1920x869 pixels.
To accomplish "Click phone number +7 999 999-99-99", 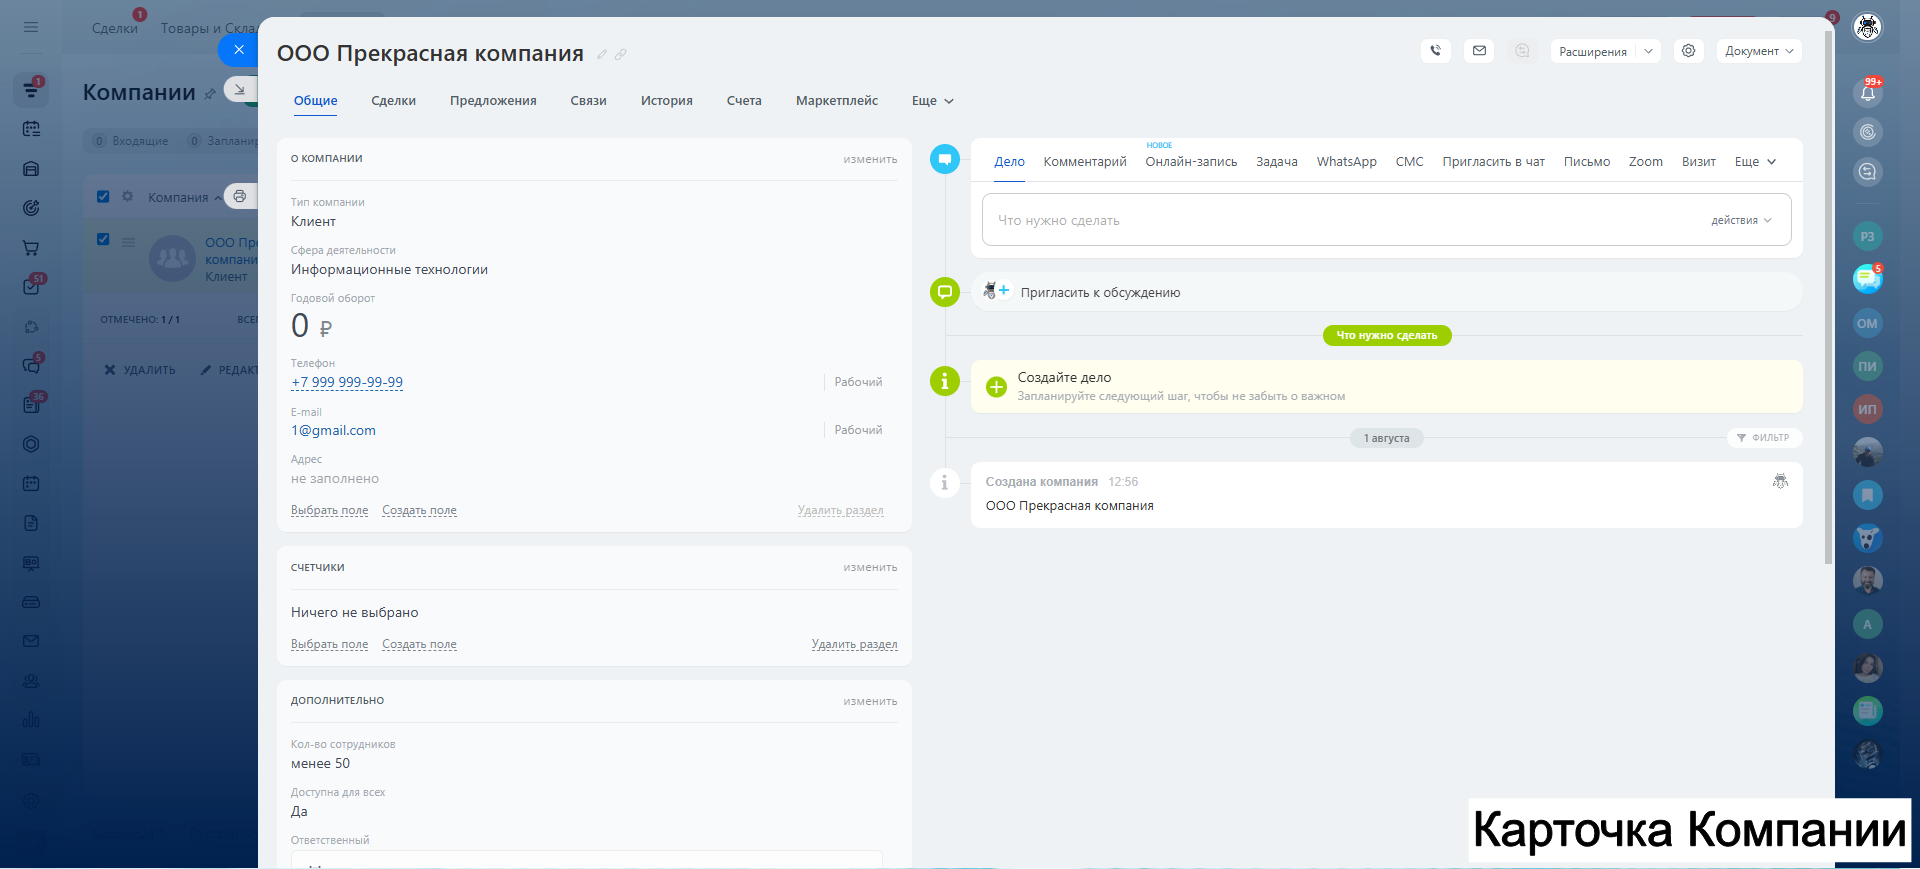I will click(347, 382).
